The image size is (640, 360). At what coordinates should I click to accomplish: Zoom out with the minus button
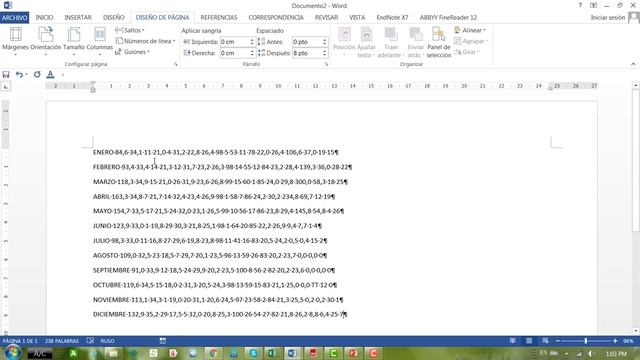pos(558,341)
